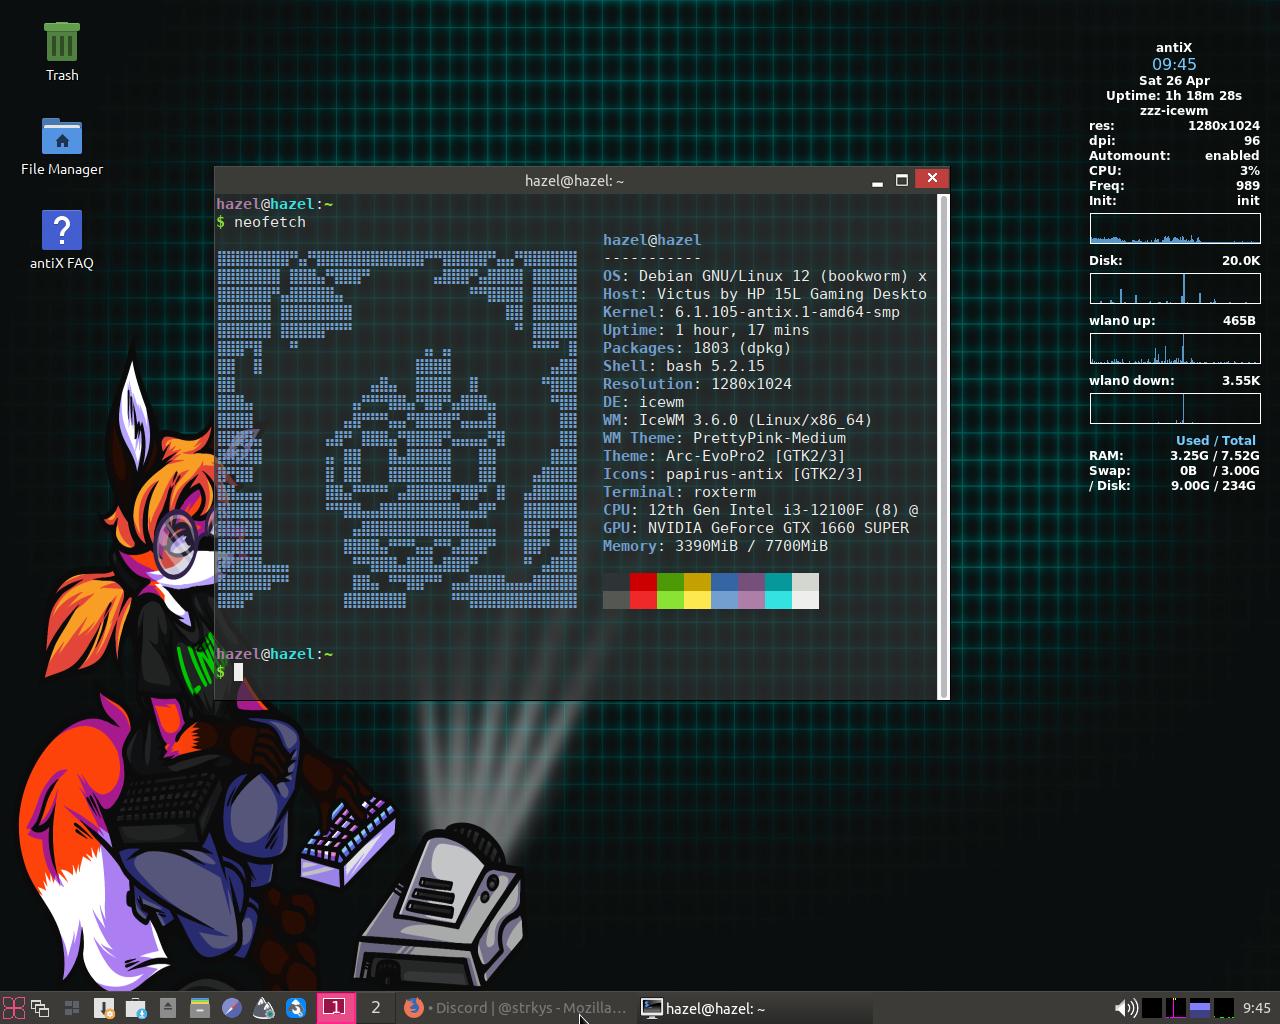Open the volume speaker tray icon
Image resolution: width=1280 pixels, height=1024 pixels.
[x=1125, y=1008]
